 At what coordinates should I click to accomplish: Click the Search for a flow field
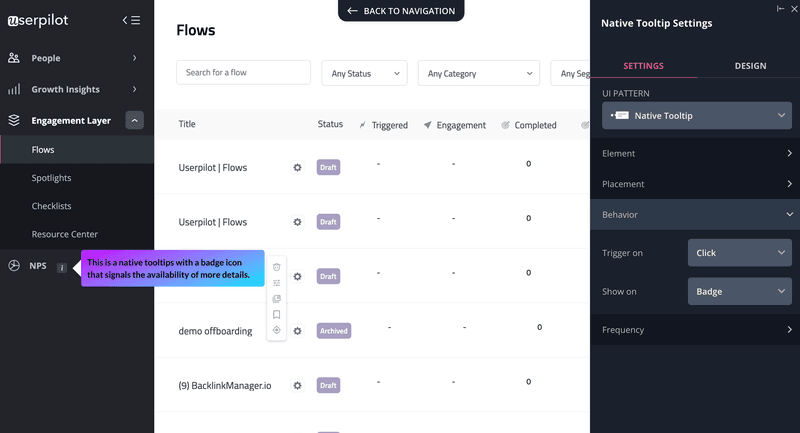[244, 73]
